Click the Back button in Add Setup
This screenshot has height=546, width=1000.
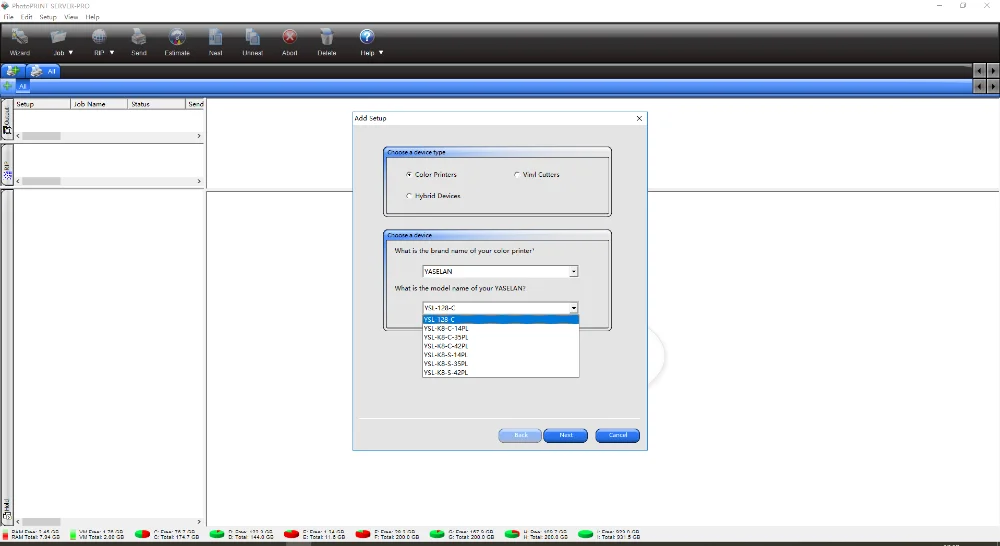pos(520,435)
